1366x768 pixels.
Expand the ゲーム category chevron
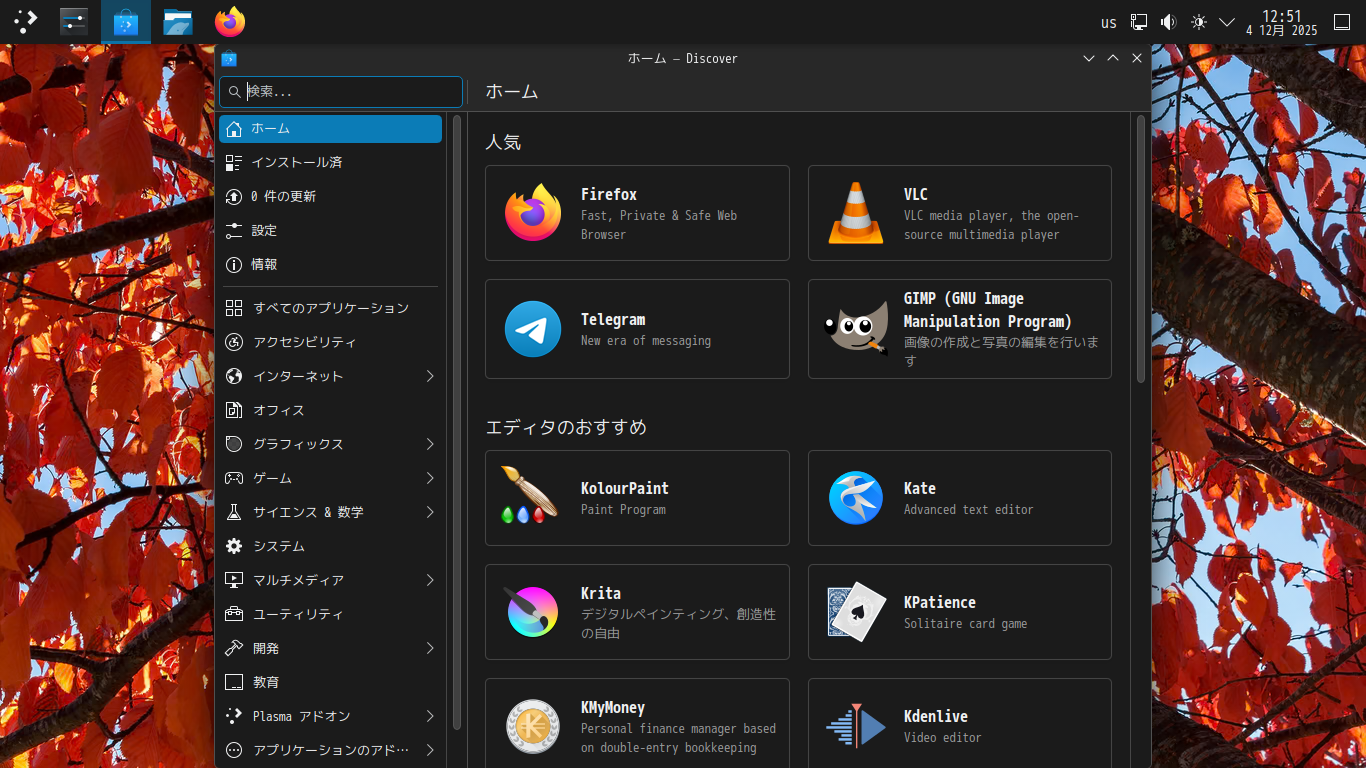tap(430, 478)
